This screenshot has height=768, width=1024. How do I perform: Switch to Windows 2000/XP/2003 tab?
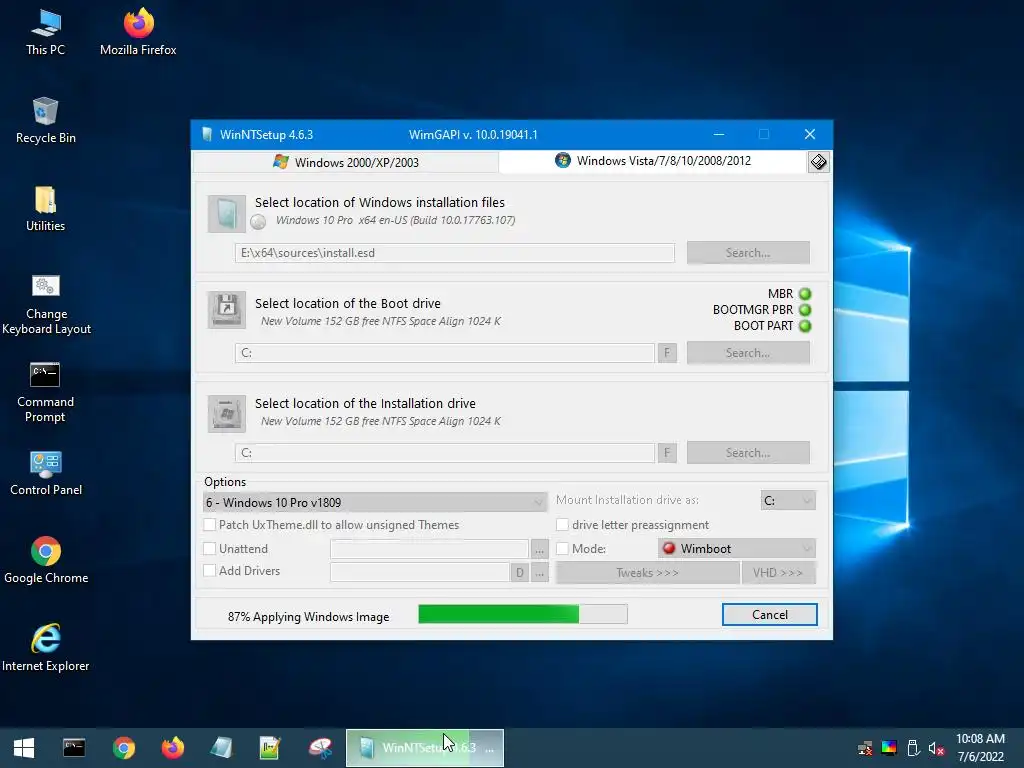coord(346,162)
